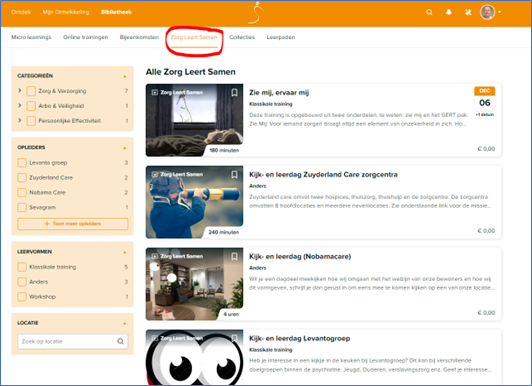Bookmark the Zuyderland Care kijk- en leerdag
This screenshot has width=532, height=386.
pos(234,174)
